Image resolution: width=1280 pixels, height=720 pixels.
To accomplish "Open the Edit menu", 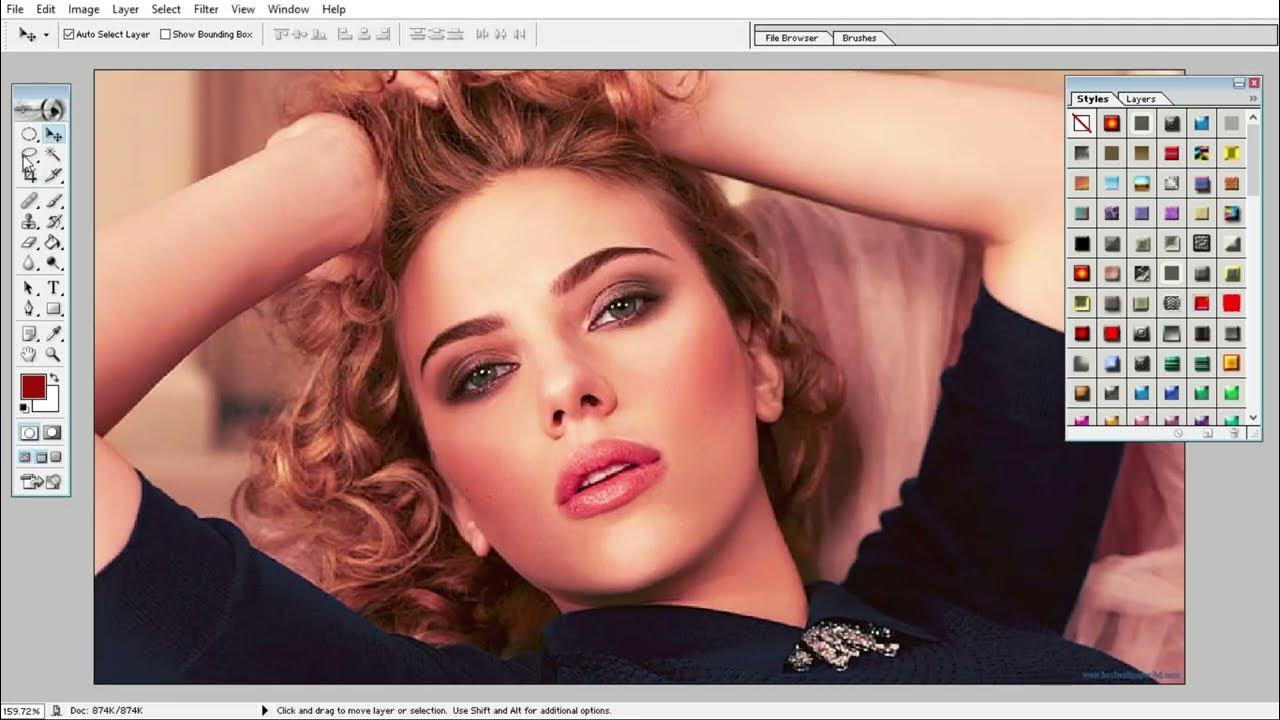I will pyautogui.click(x=46, y=9).
